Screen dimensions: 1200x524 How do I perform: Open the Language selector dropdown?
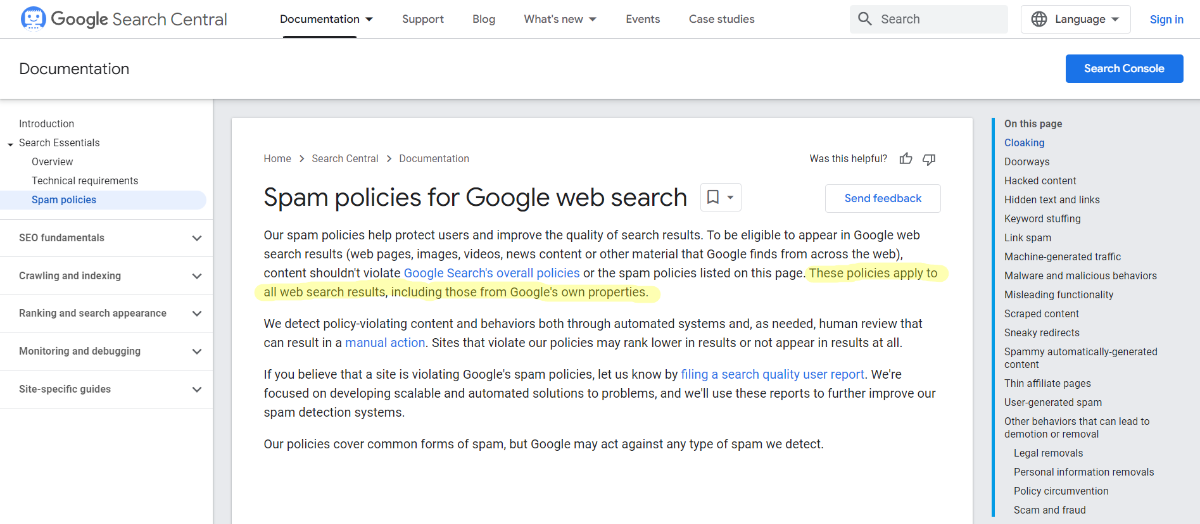click(x=1076, y=19)
